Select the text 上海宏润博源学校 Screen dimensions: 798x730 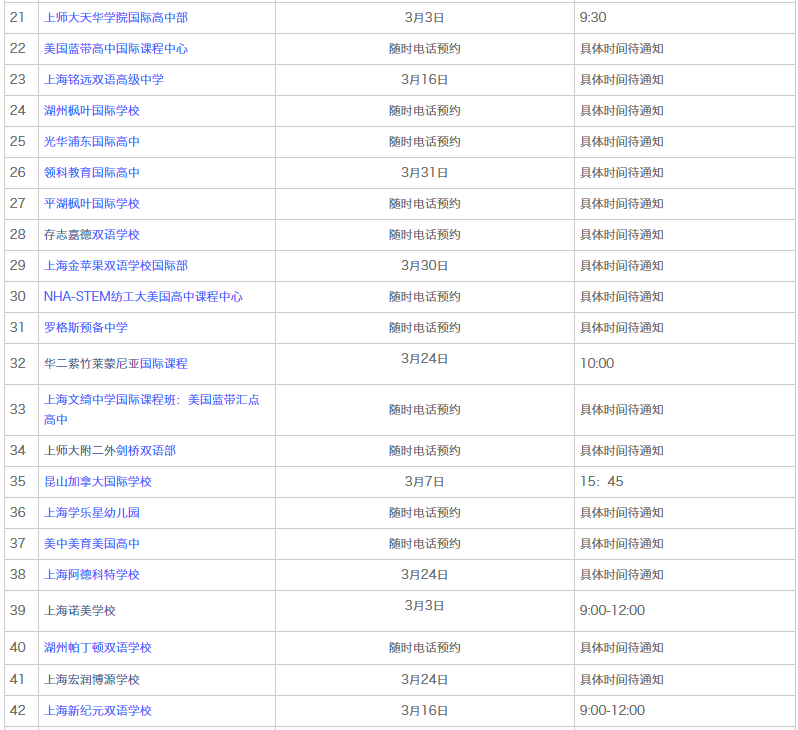point(92,680)
